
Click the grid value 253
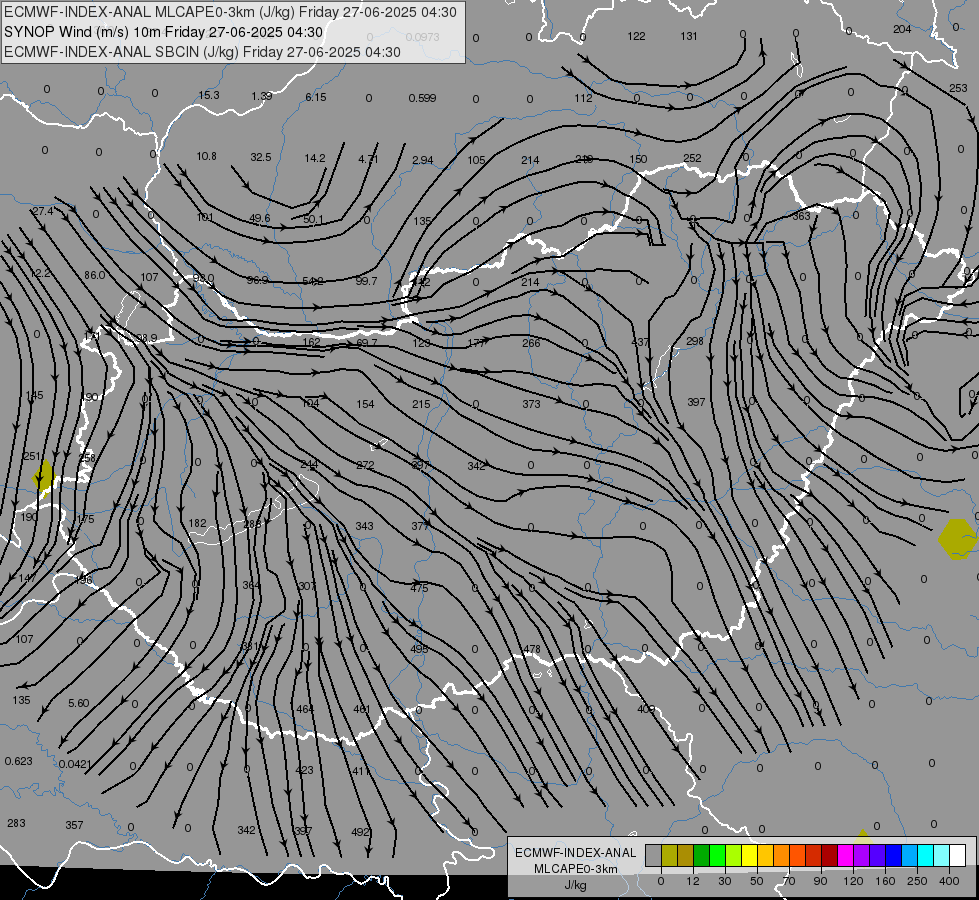[x=958, y=88]
